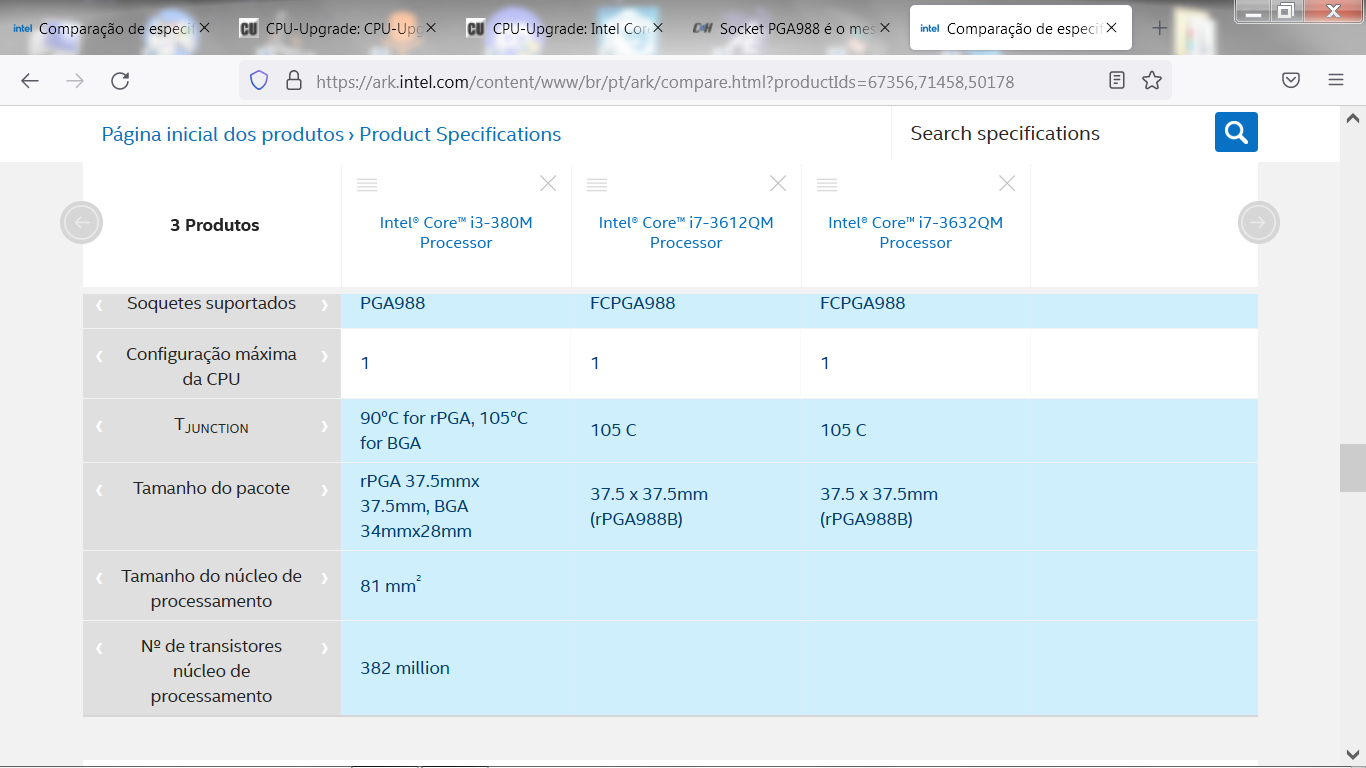Click the left carousel arrow beside 3 Produtos
1366x768 pixels.
coord(81,222)
